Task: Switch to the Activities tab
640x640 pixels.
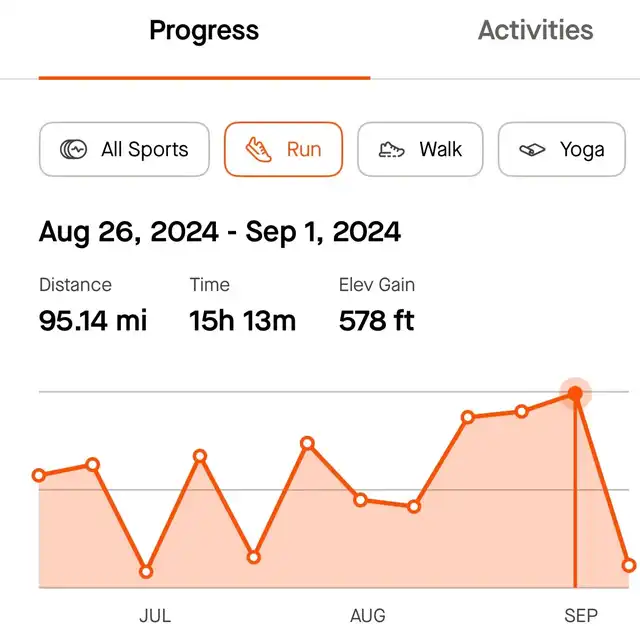Action: coord(536,30)
